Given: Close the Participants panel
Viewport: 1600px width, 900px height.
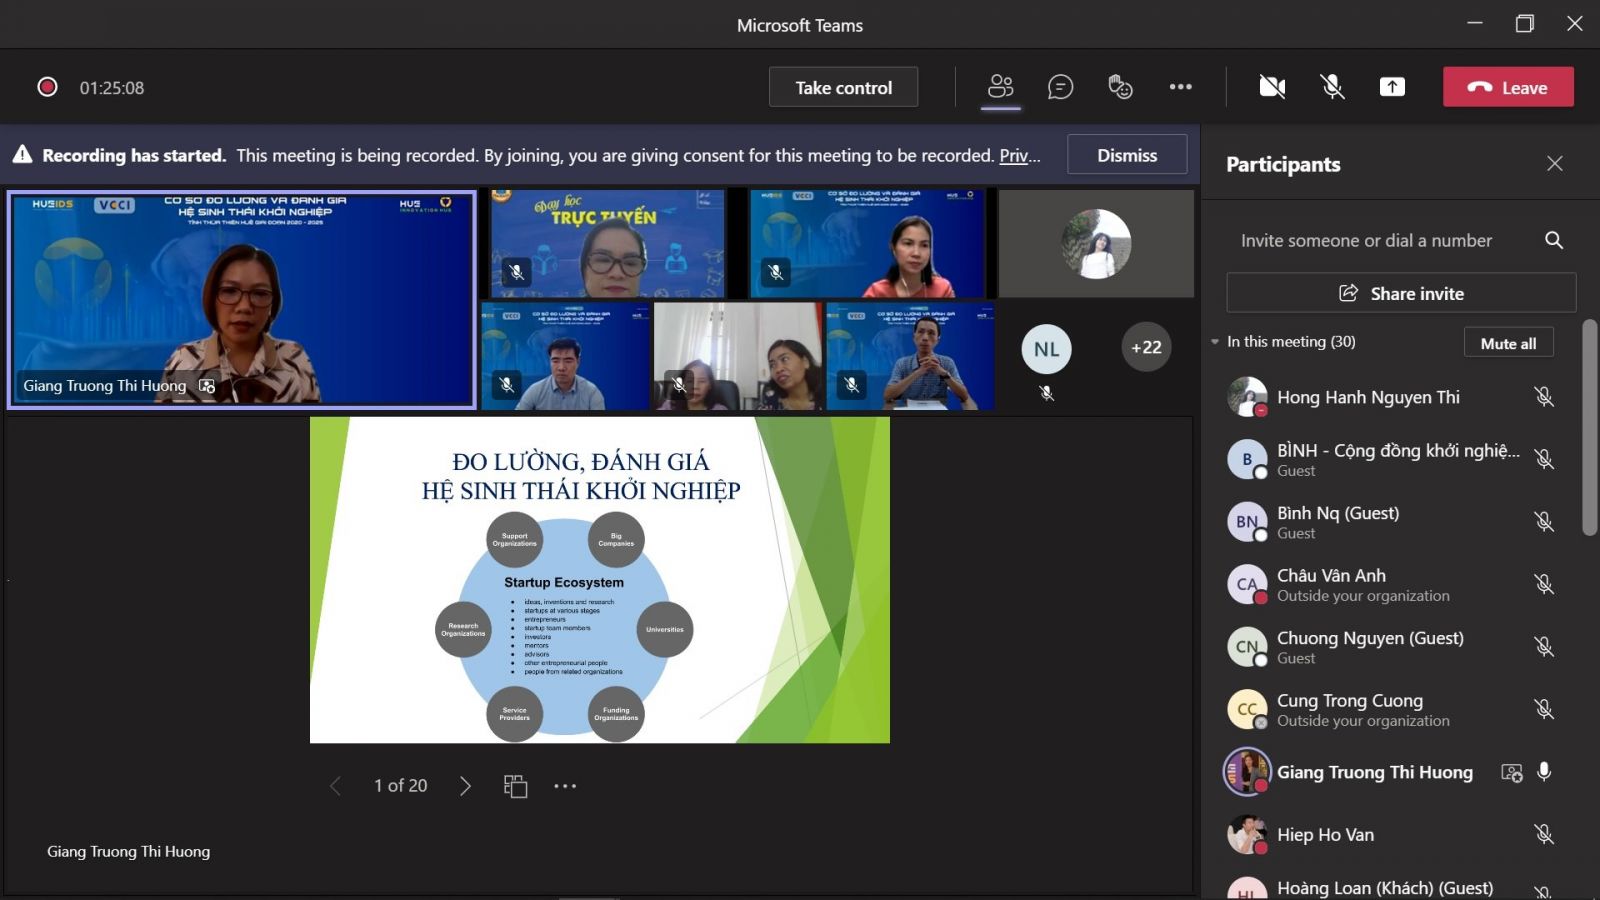Looking at the screenshot, I should (1554, 164).
